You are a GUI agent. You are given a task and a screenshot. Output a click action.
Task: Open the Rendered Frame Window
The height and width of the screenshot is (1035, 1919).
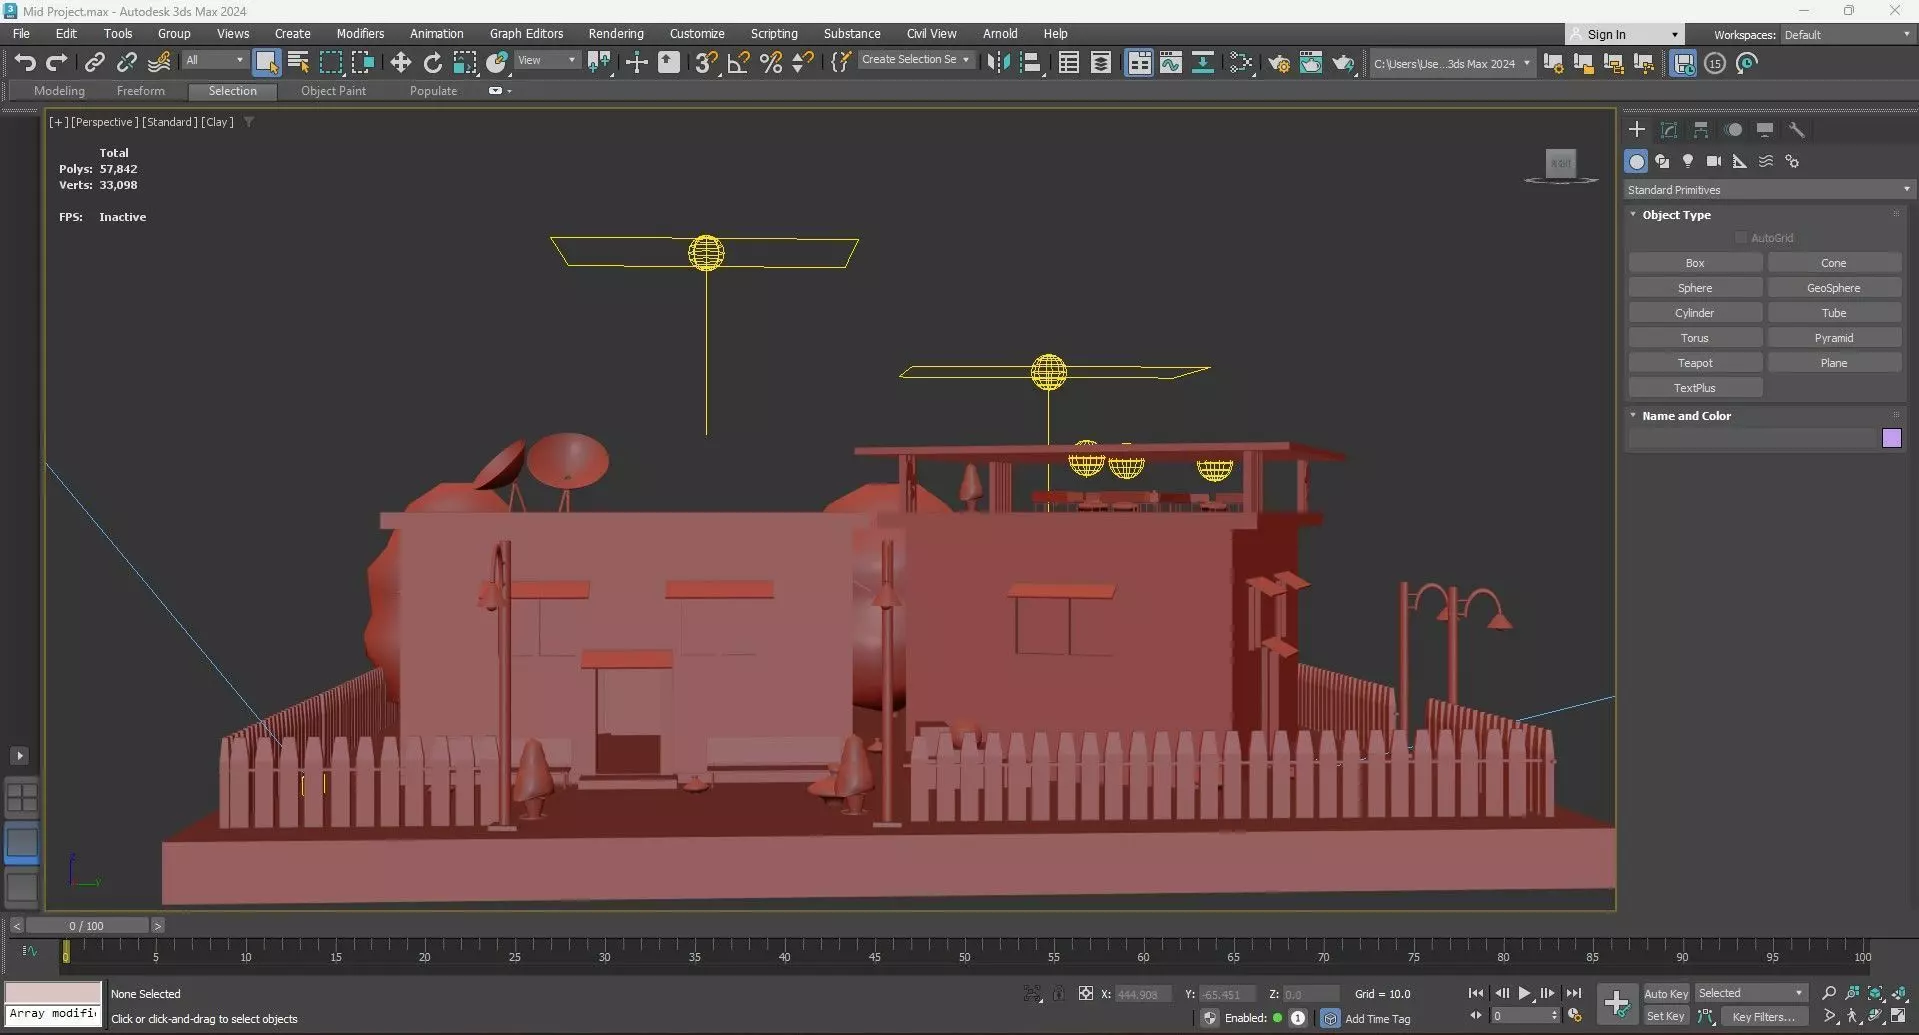(1311, 63)
